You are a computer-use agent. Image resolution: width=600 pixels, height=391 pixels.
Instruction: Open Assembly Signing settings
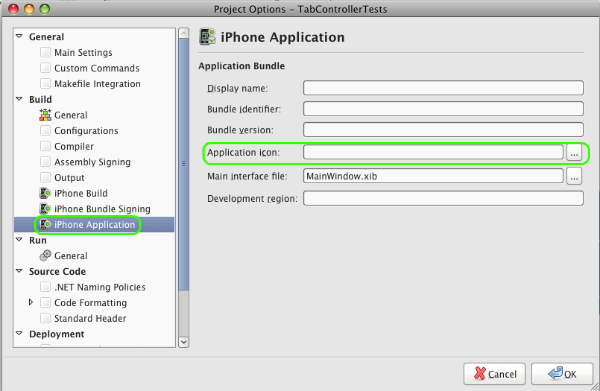pos(92,162)
